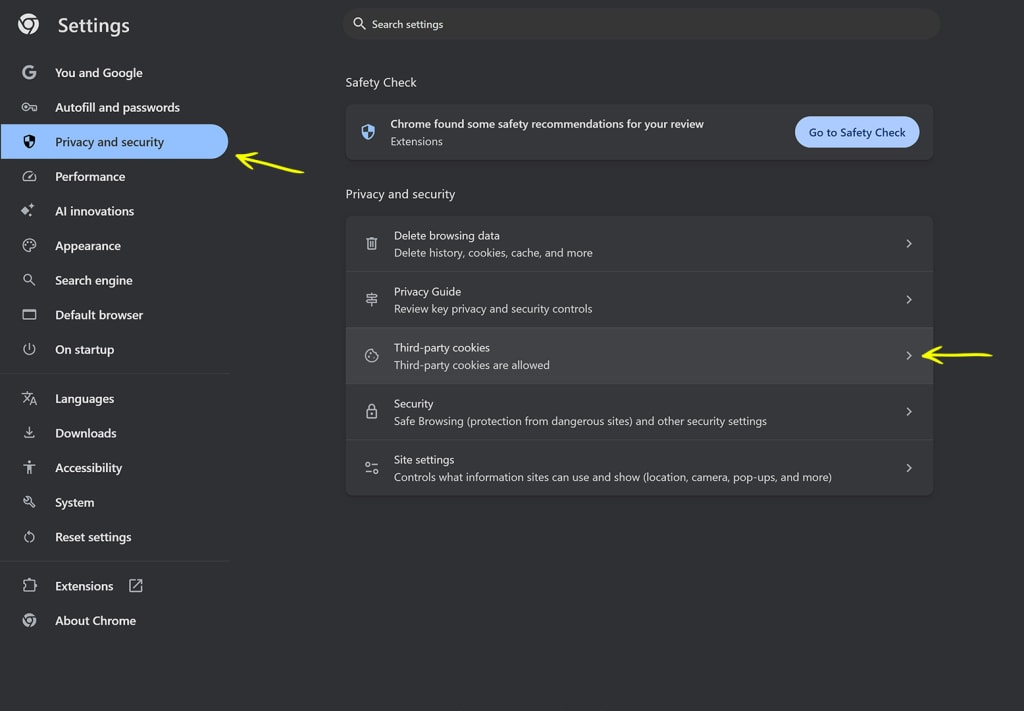Open the AI innovations section
The image size is (1024, 711).
114,211
